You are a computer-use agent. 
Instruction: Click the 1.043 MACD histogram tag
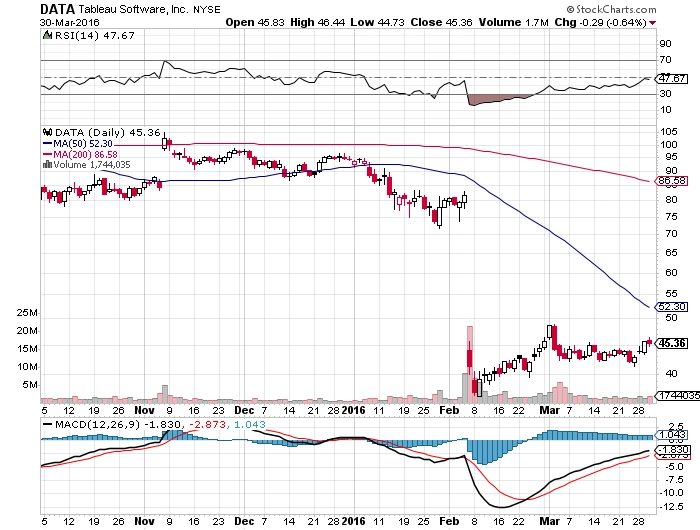pyautogui.click(x=671, y=434)
